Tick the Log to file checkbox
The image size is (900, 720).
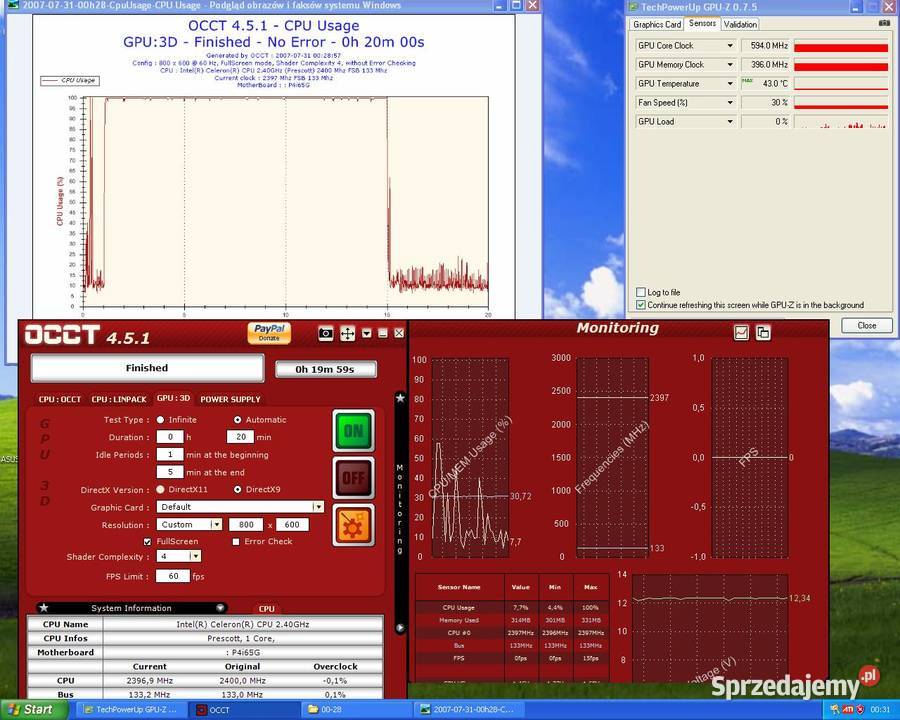tap(641, 293)
